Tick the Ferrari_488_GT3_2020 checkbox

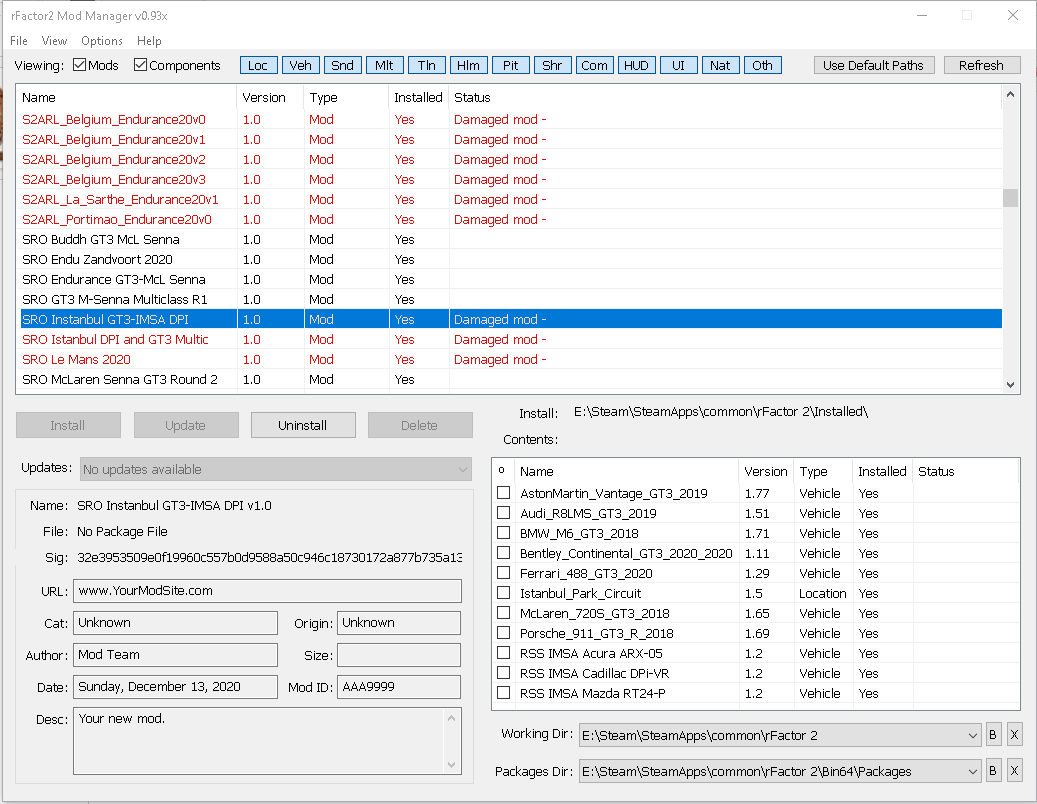click(x=503, y=573)
